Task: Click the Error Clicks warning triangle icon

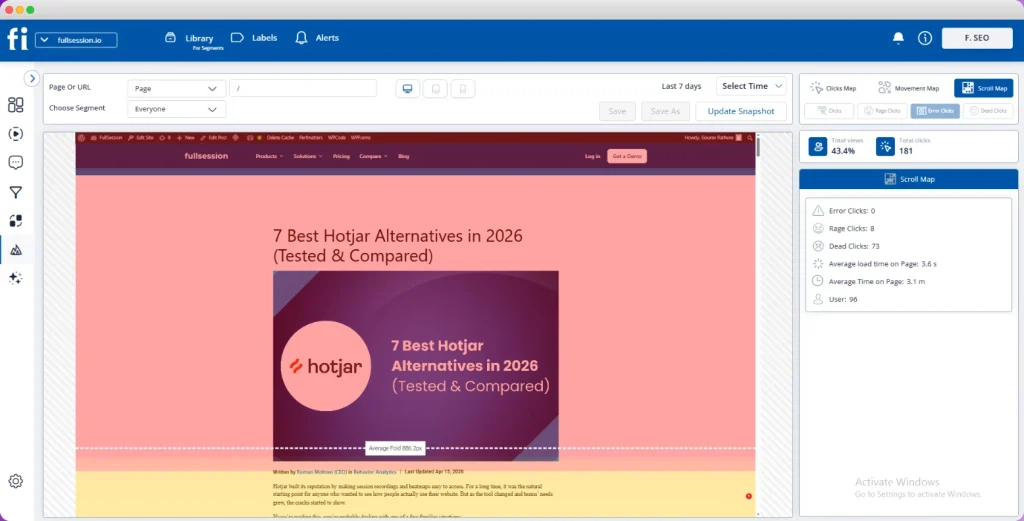Action: 818,211
